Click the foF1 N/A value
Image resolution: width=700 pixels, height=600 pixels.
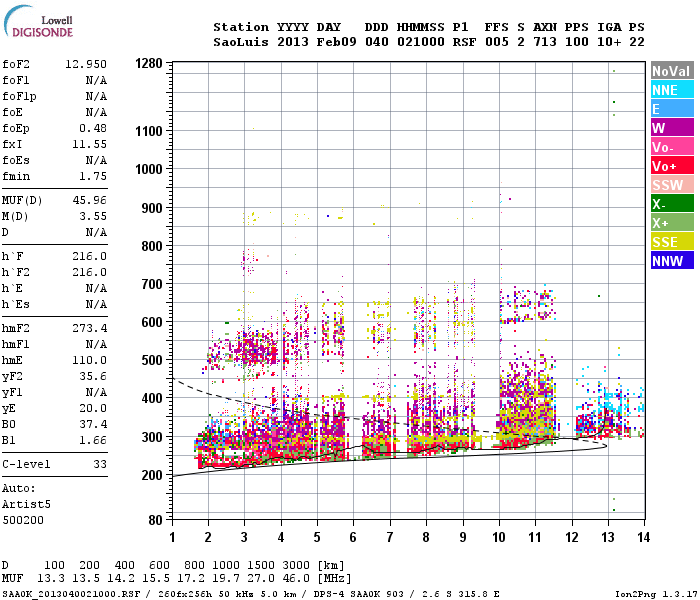point(96,80)
